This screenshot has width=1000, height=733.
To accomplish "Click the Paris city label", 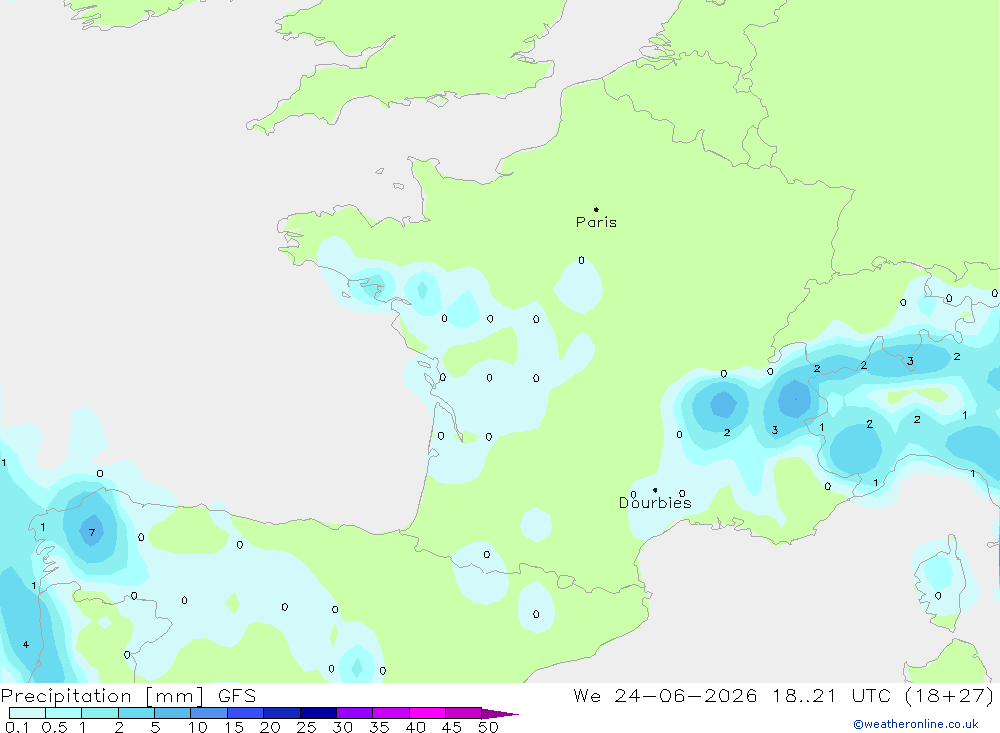I will pos(596,222).
